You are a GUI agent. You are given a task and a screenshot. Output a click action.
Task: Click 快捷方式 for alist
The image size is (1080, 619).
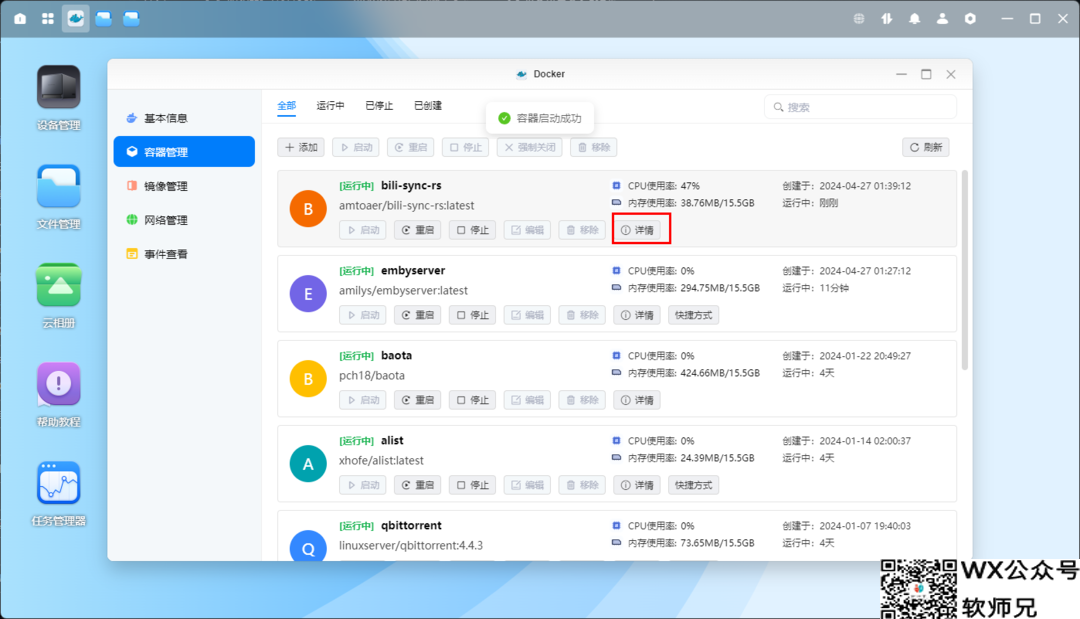tap(694, 485)
